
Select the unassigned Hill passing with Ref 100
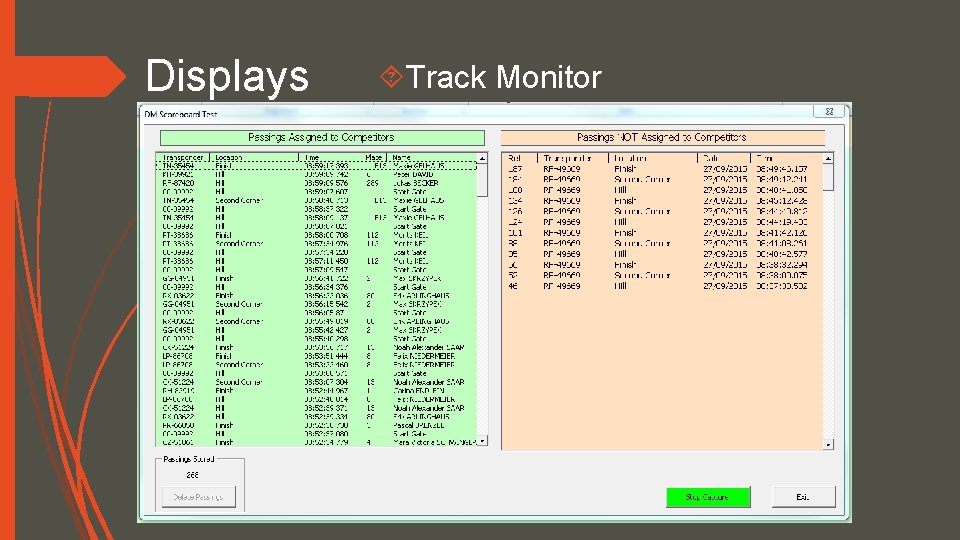click(662, 190)
